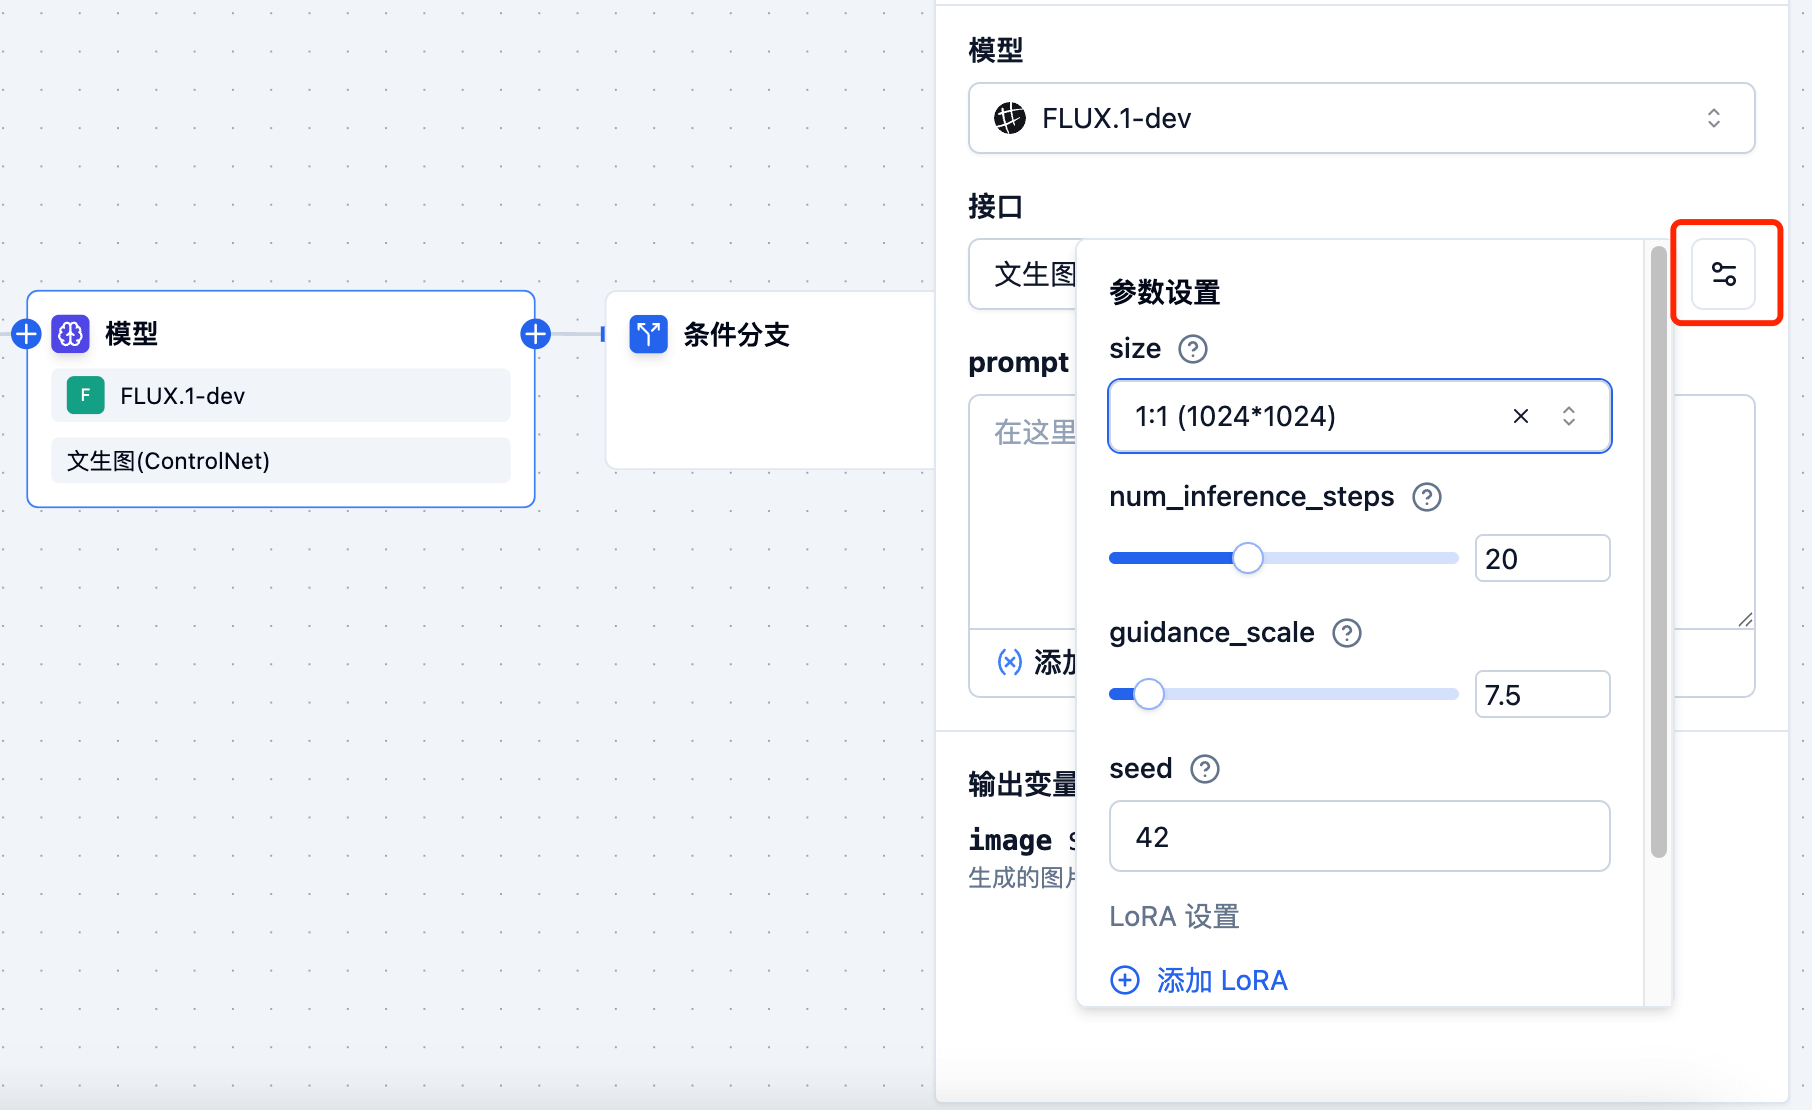This screenshot has height=1110, width=1812.
Task: Click the guidance_scale slider handle
Action: point(1149,694)
